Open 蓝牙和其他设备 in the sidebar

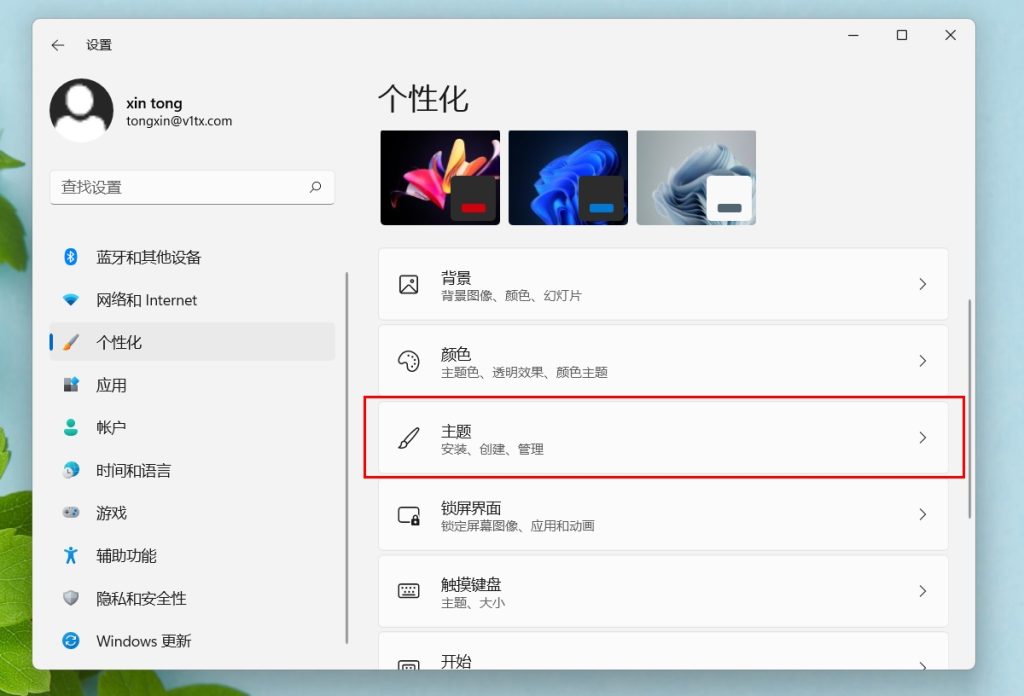pos(192,257)
